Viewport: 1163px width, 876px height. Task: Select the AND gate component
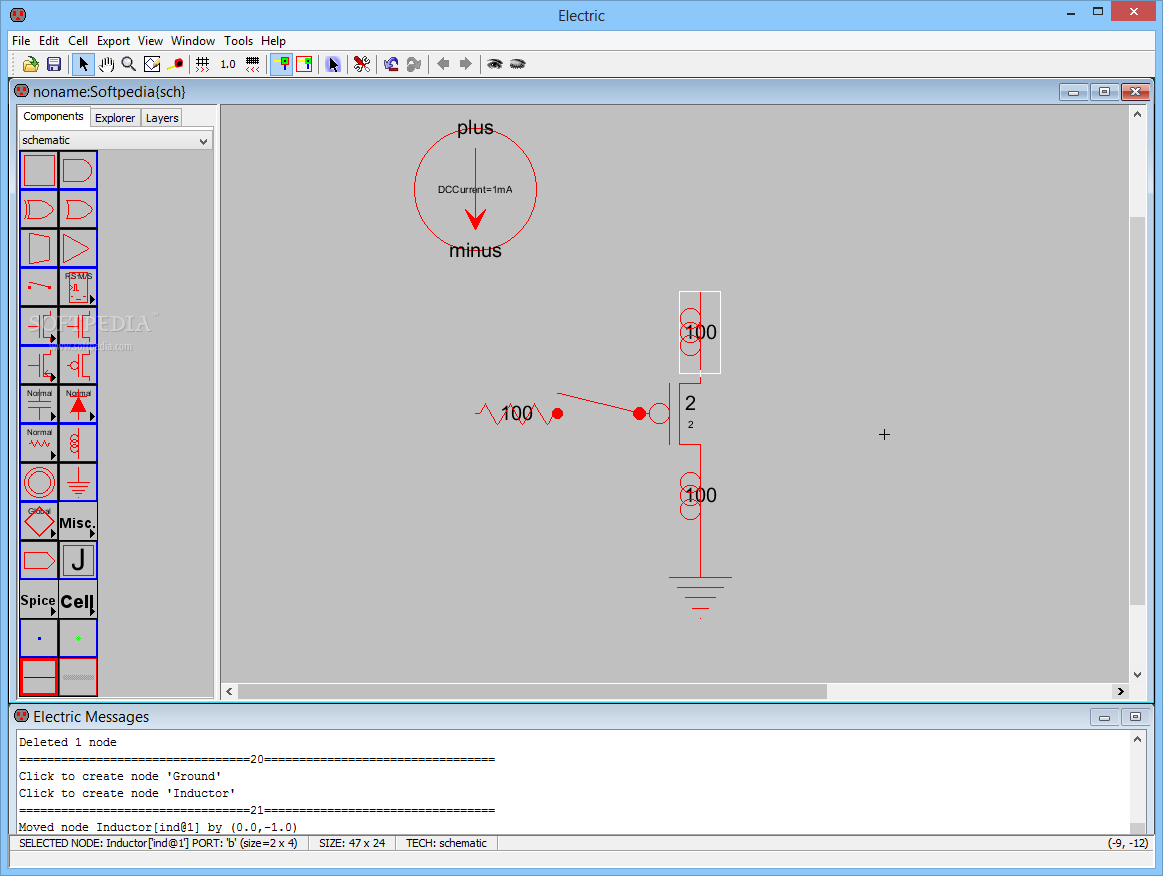click(78, 171)
